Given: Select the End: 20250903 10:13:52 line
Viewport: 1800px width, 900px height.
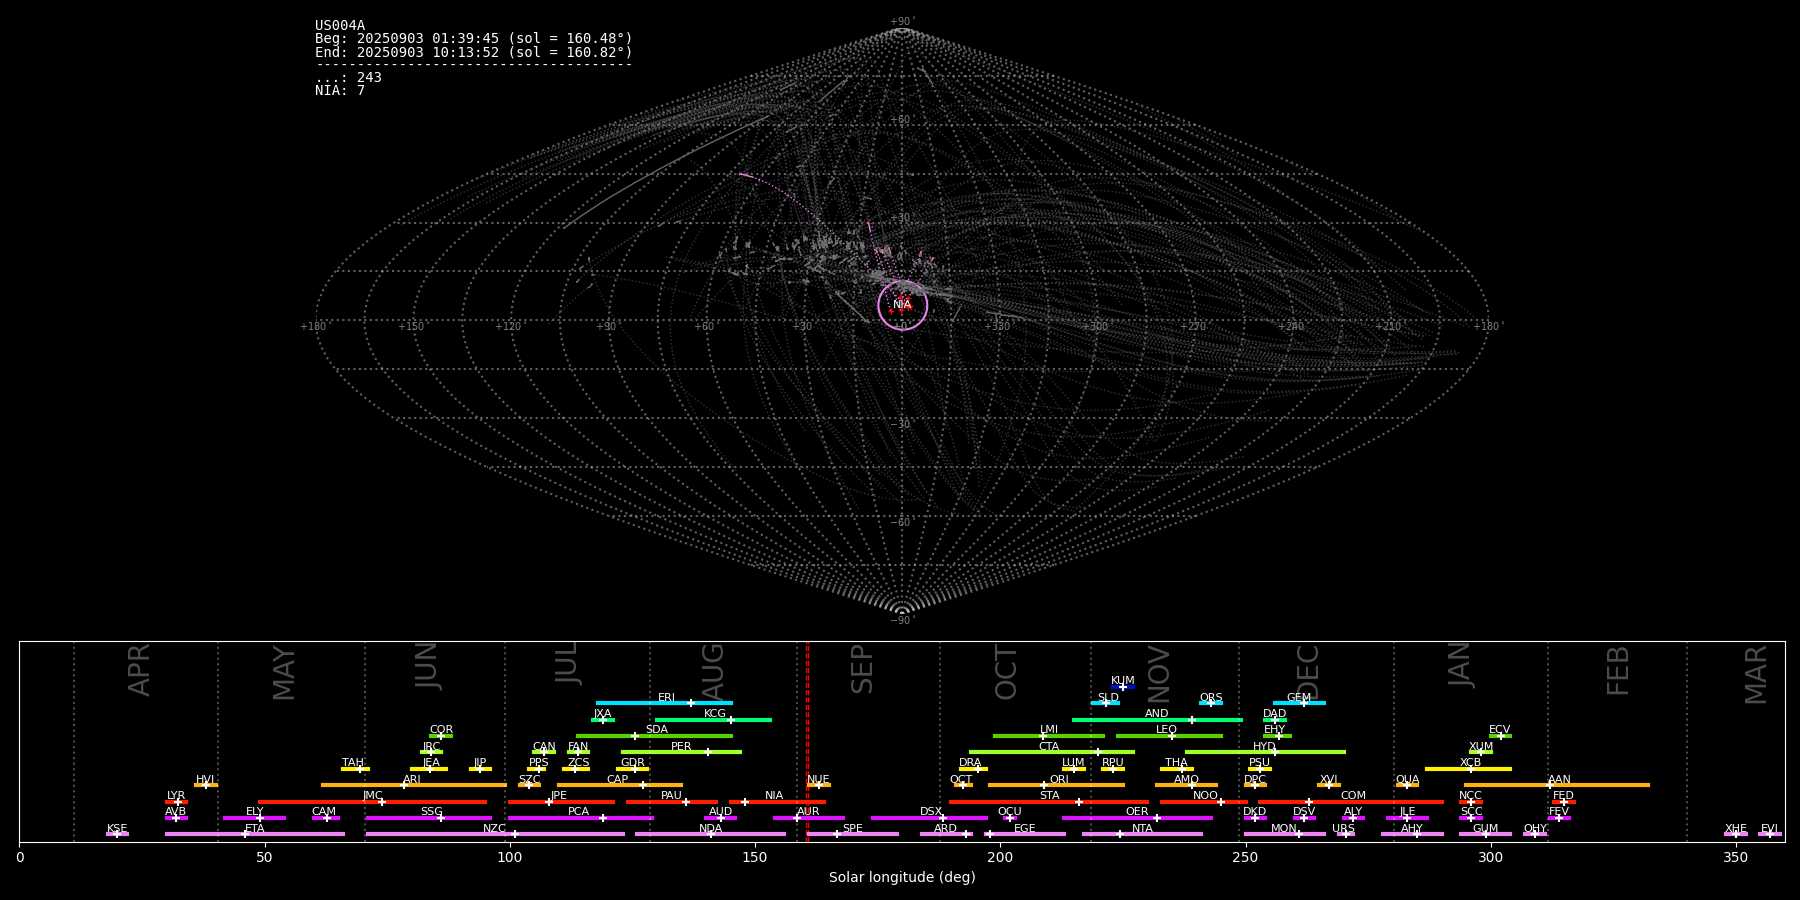Looking at the screenshot, I should (x=474, y=52).
